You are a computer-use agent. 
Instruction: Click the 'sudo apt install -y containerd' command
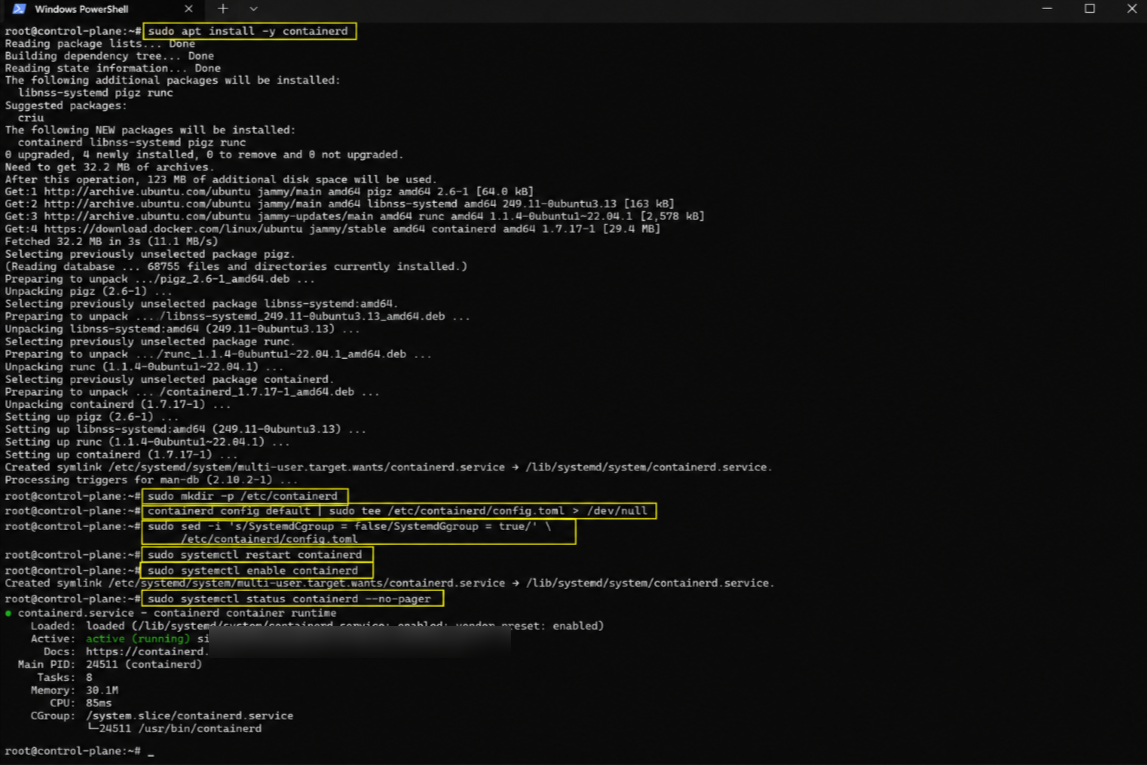coord(249,31)
